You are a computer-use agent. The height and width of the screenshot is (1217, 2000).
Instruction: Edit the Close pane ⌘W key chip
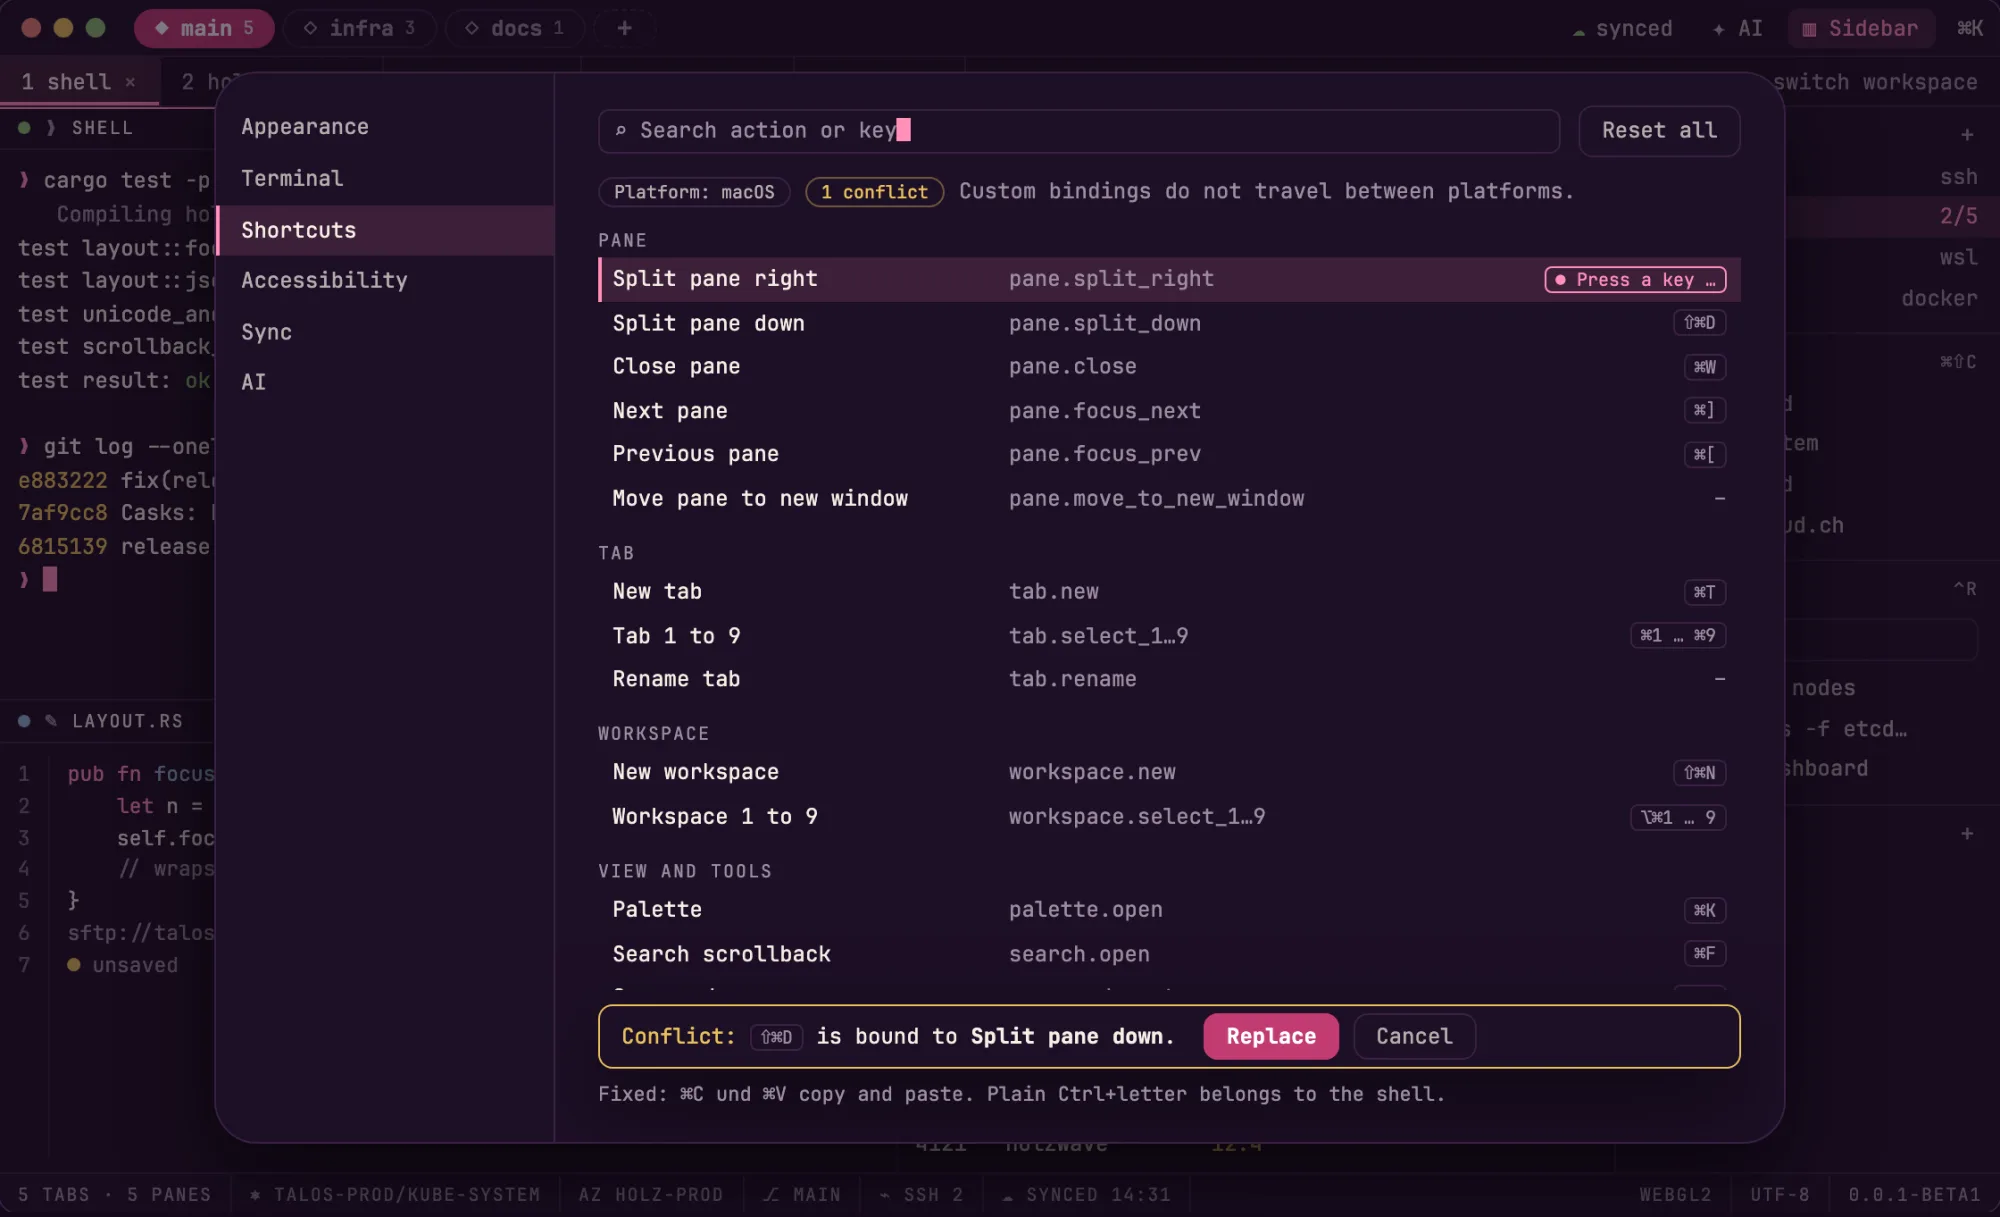(1704, 367)
